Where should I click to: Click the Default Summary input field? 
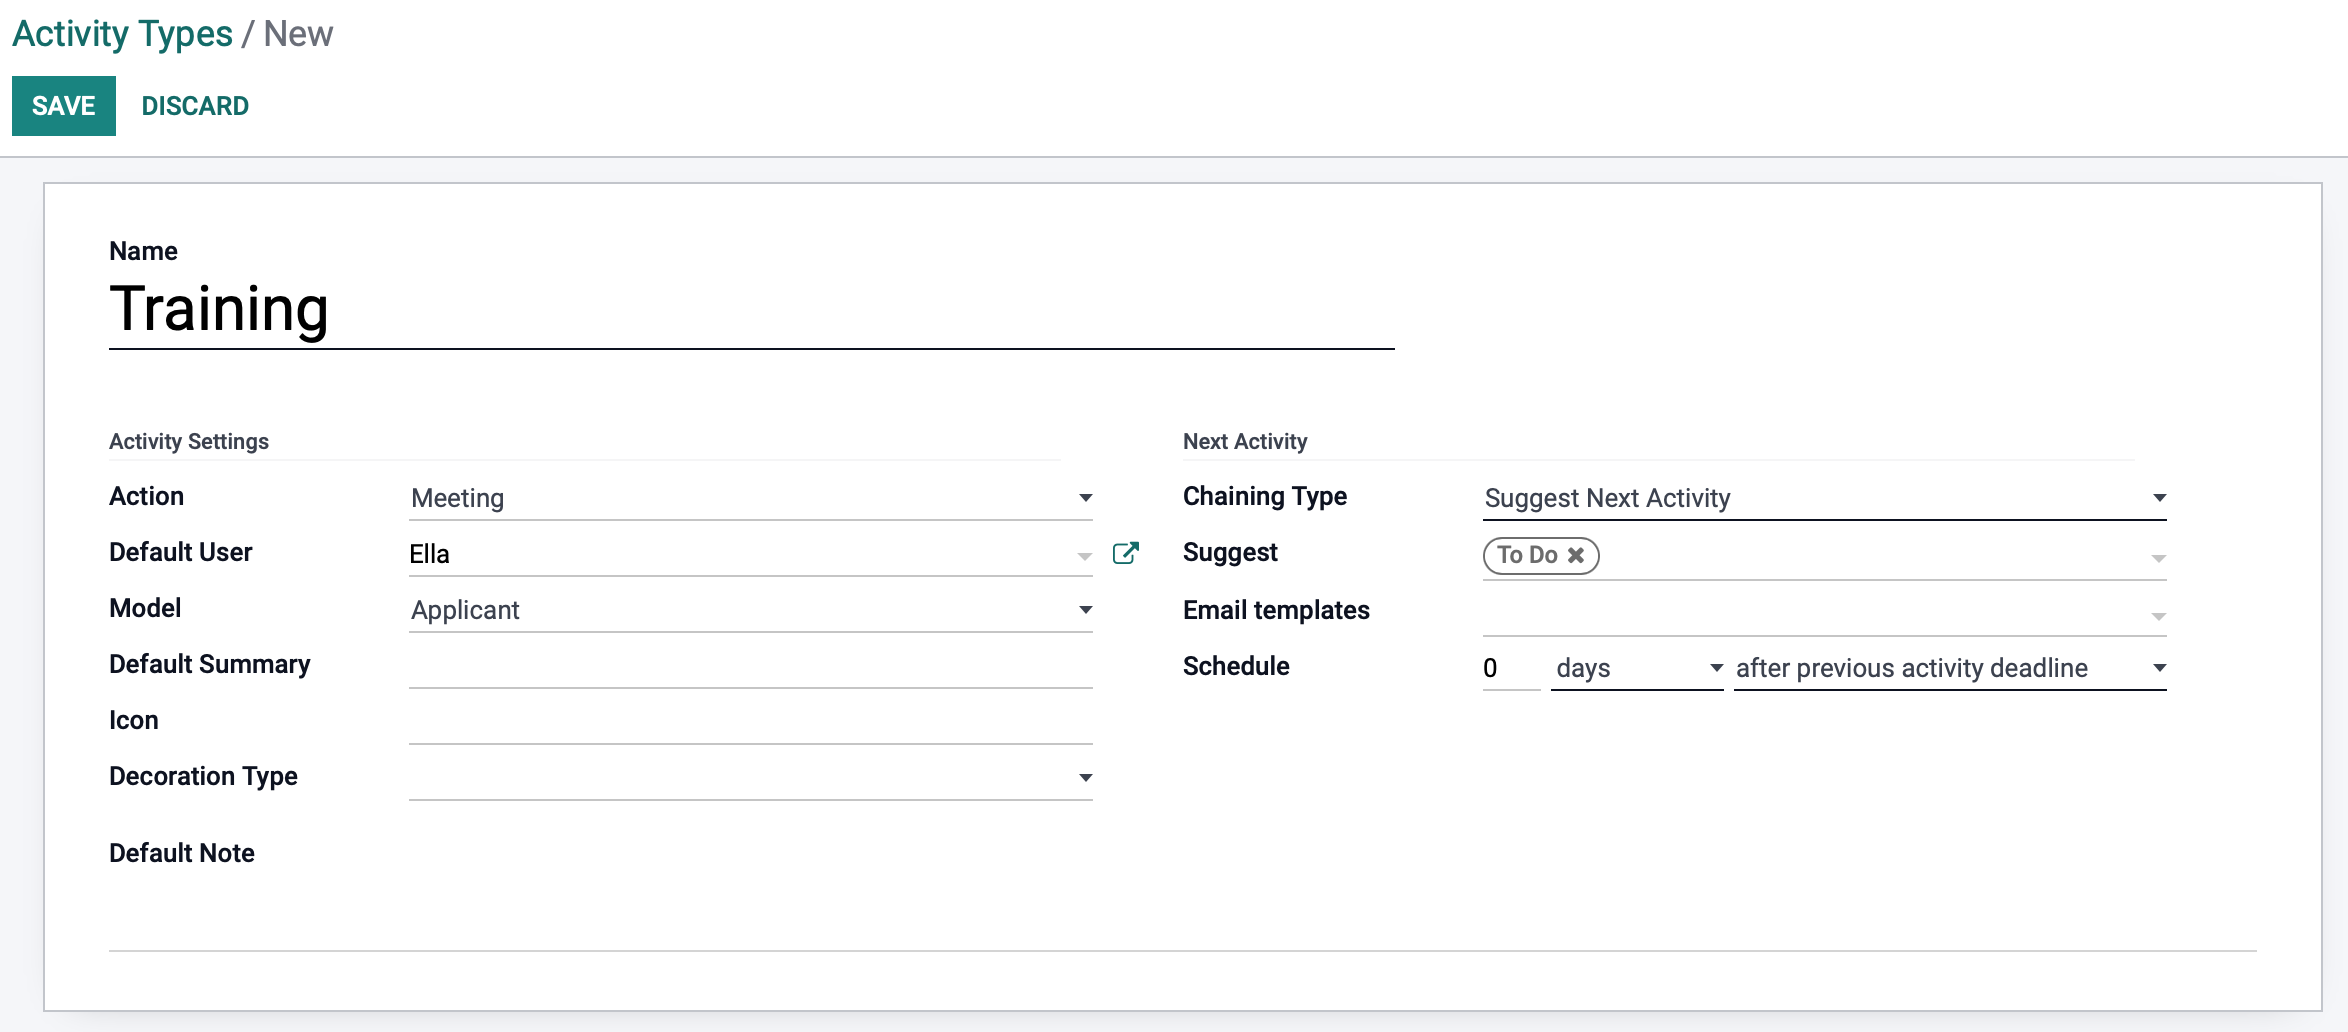[751, 666]
